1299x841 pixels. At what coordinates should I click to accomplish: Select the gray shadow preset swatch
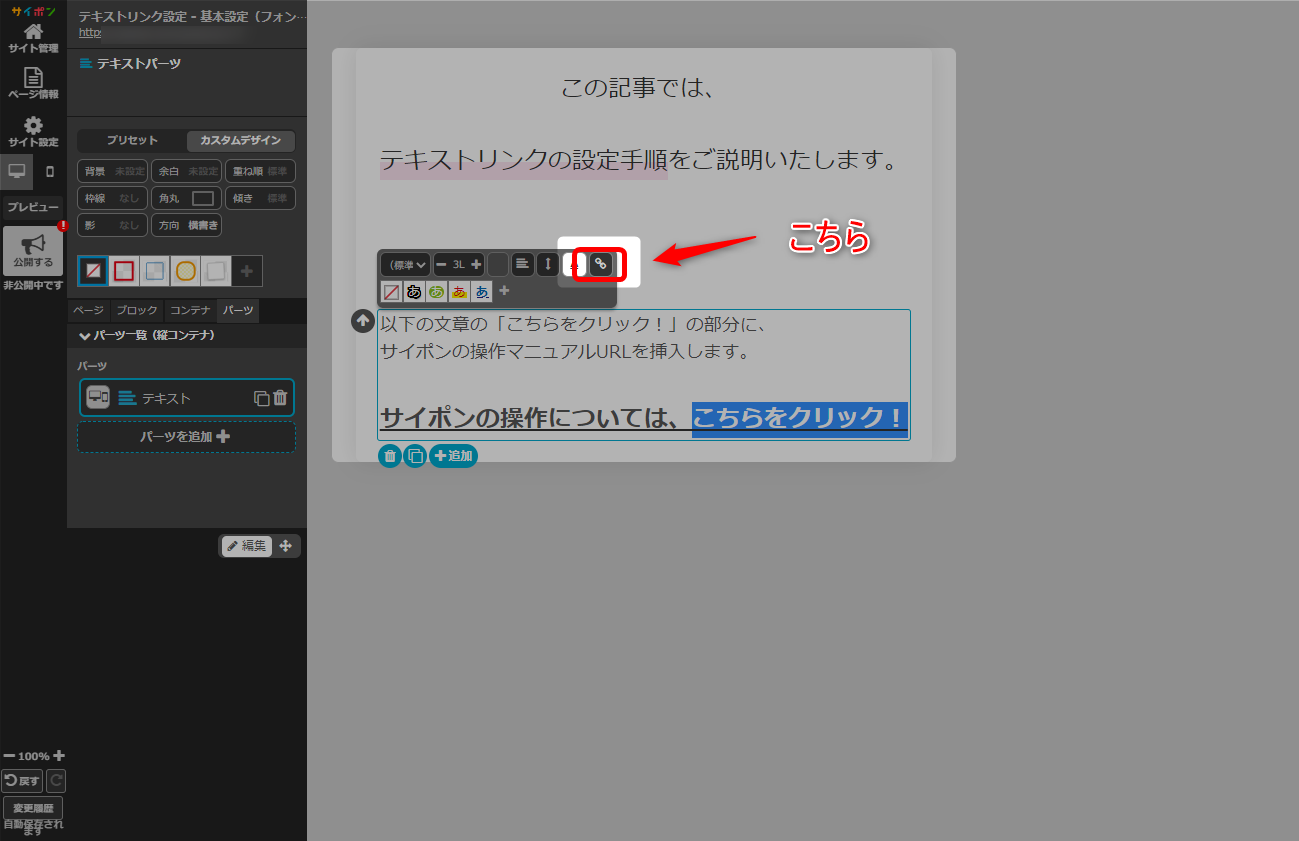click(216, 271)
